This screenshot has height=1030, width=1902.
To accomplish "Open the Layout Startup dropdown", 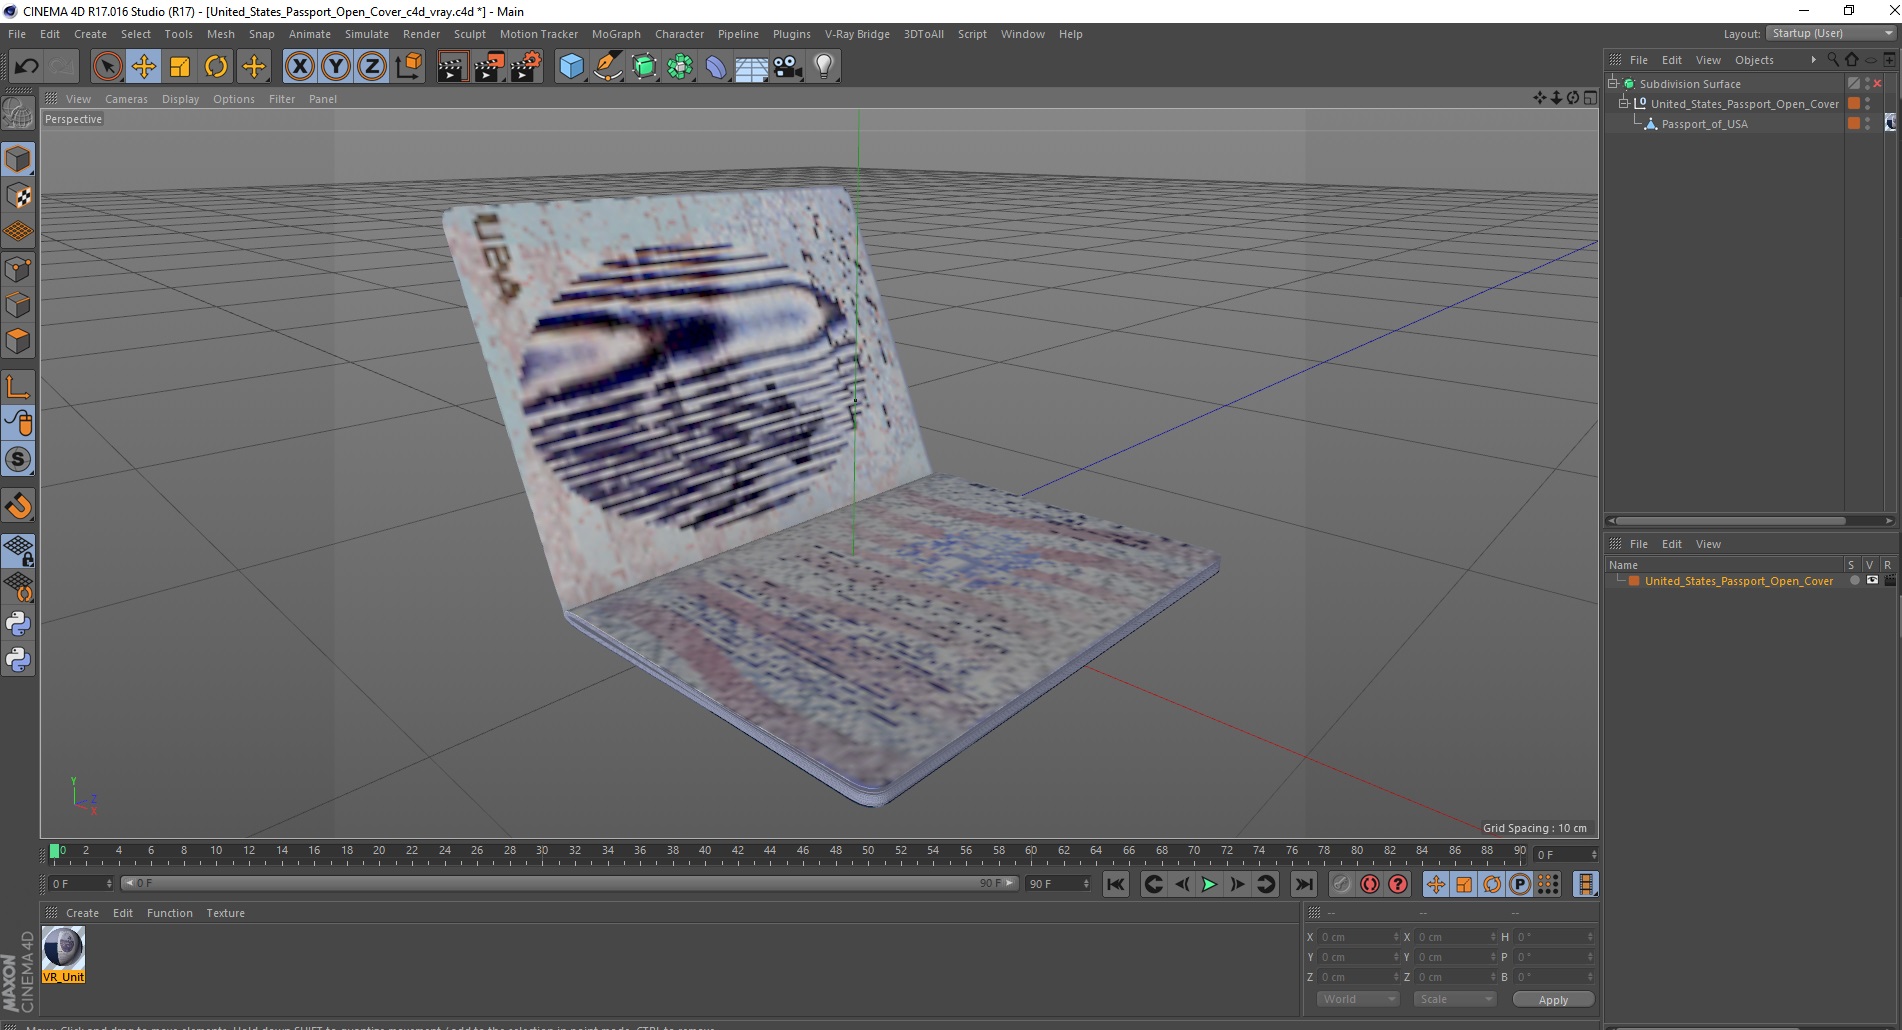I will coord(1830,33).
